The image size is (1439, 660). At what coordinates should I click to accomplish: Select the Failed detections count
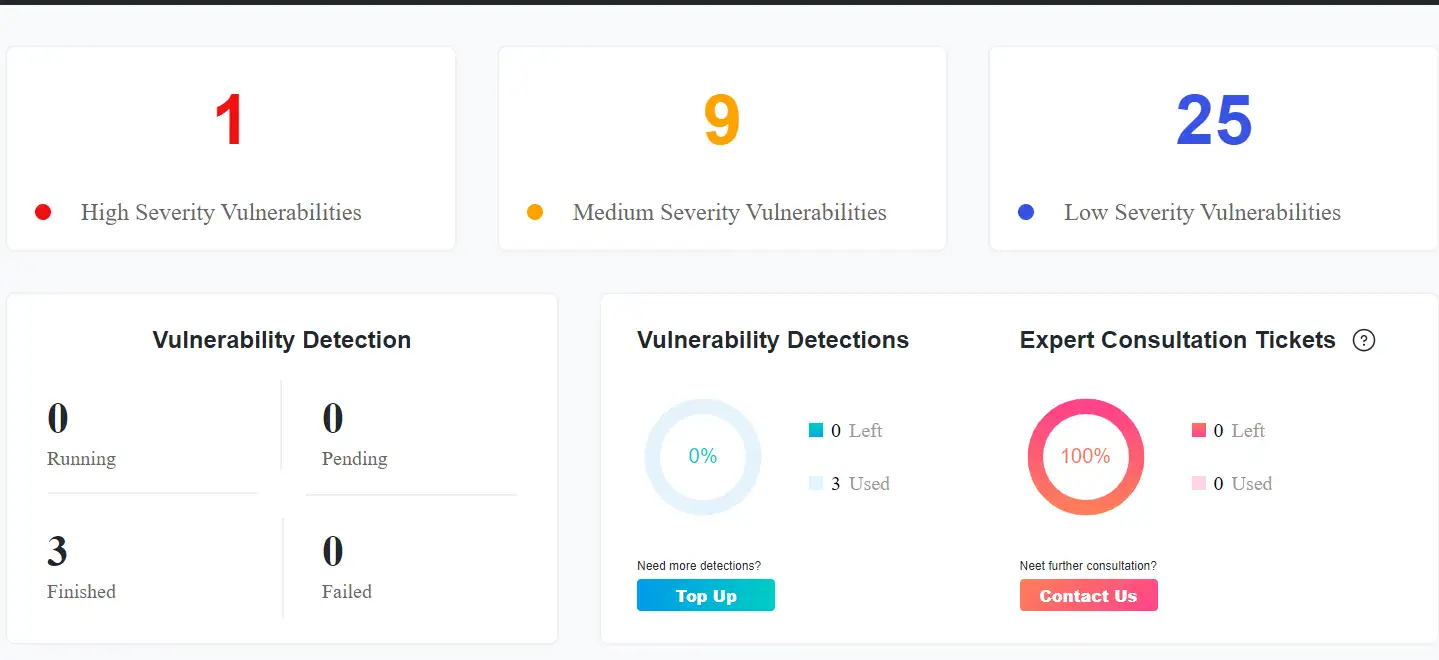click(332, 551)
